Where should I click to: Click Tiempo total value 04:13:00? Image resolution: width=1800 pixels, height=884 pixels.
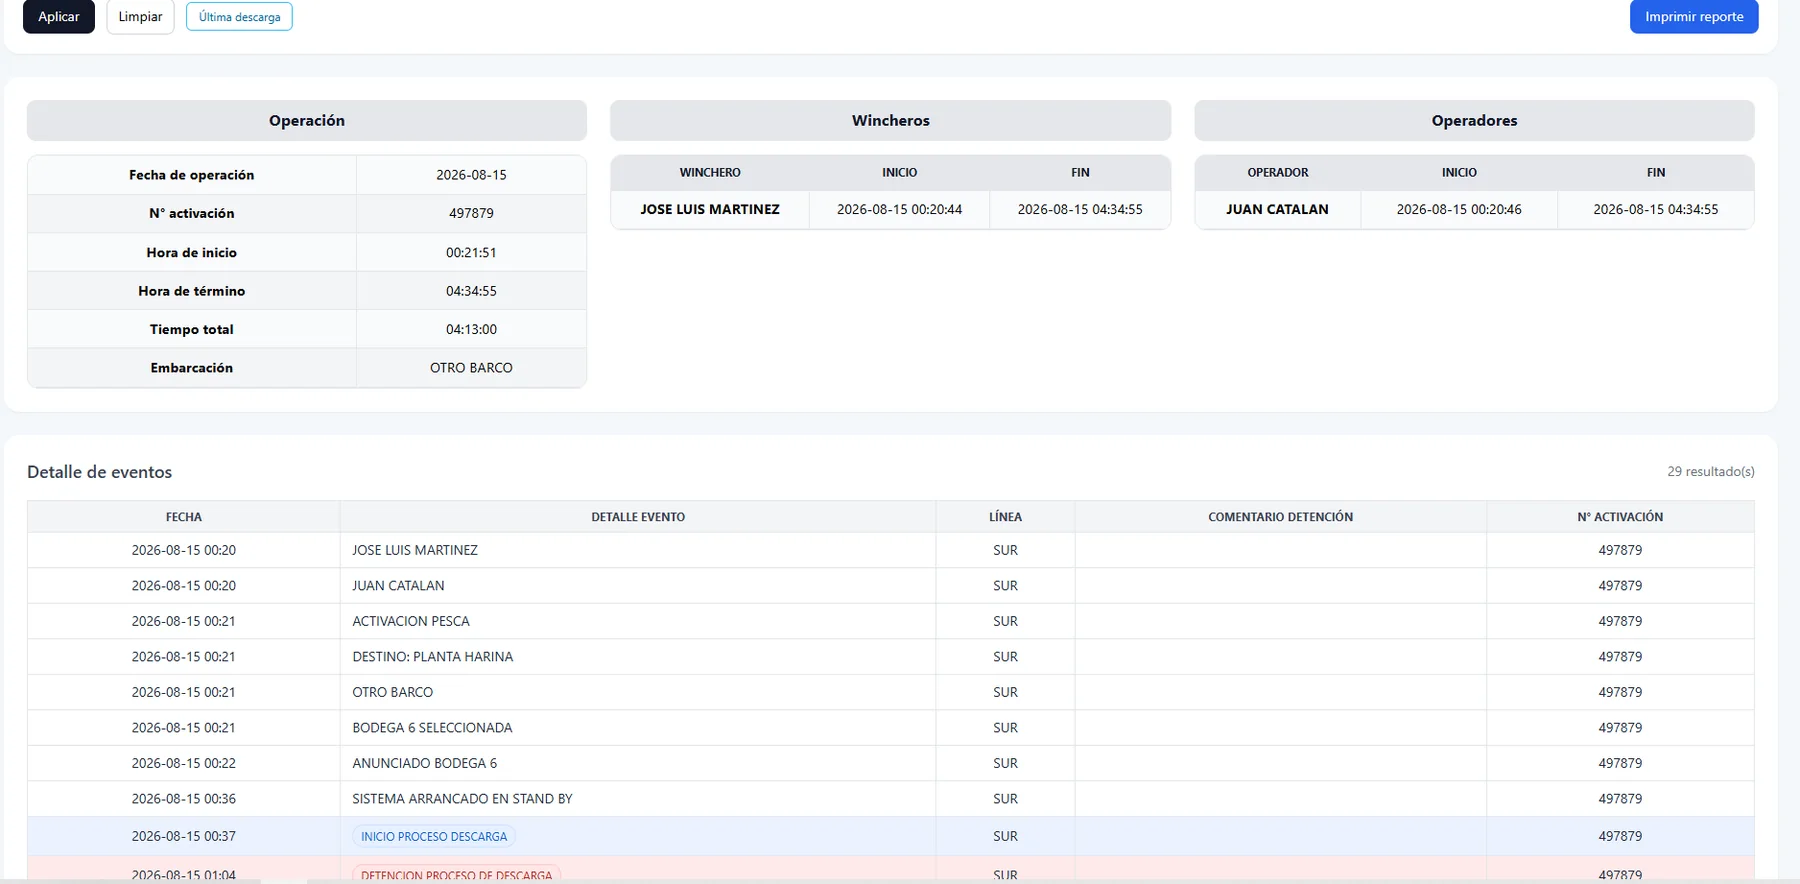tap(471, 329)
